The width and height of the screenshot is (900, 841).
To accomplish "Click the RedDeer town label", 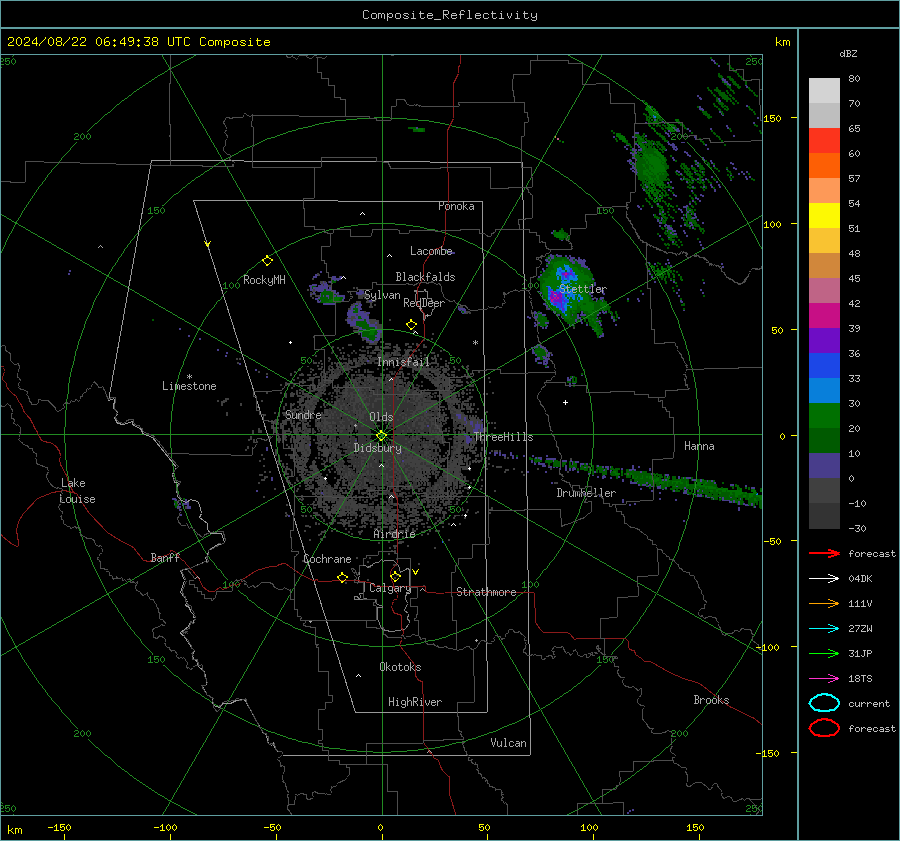I will point(424,303).
